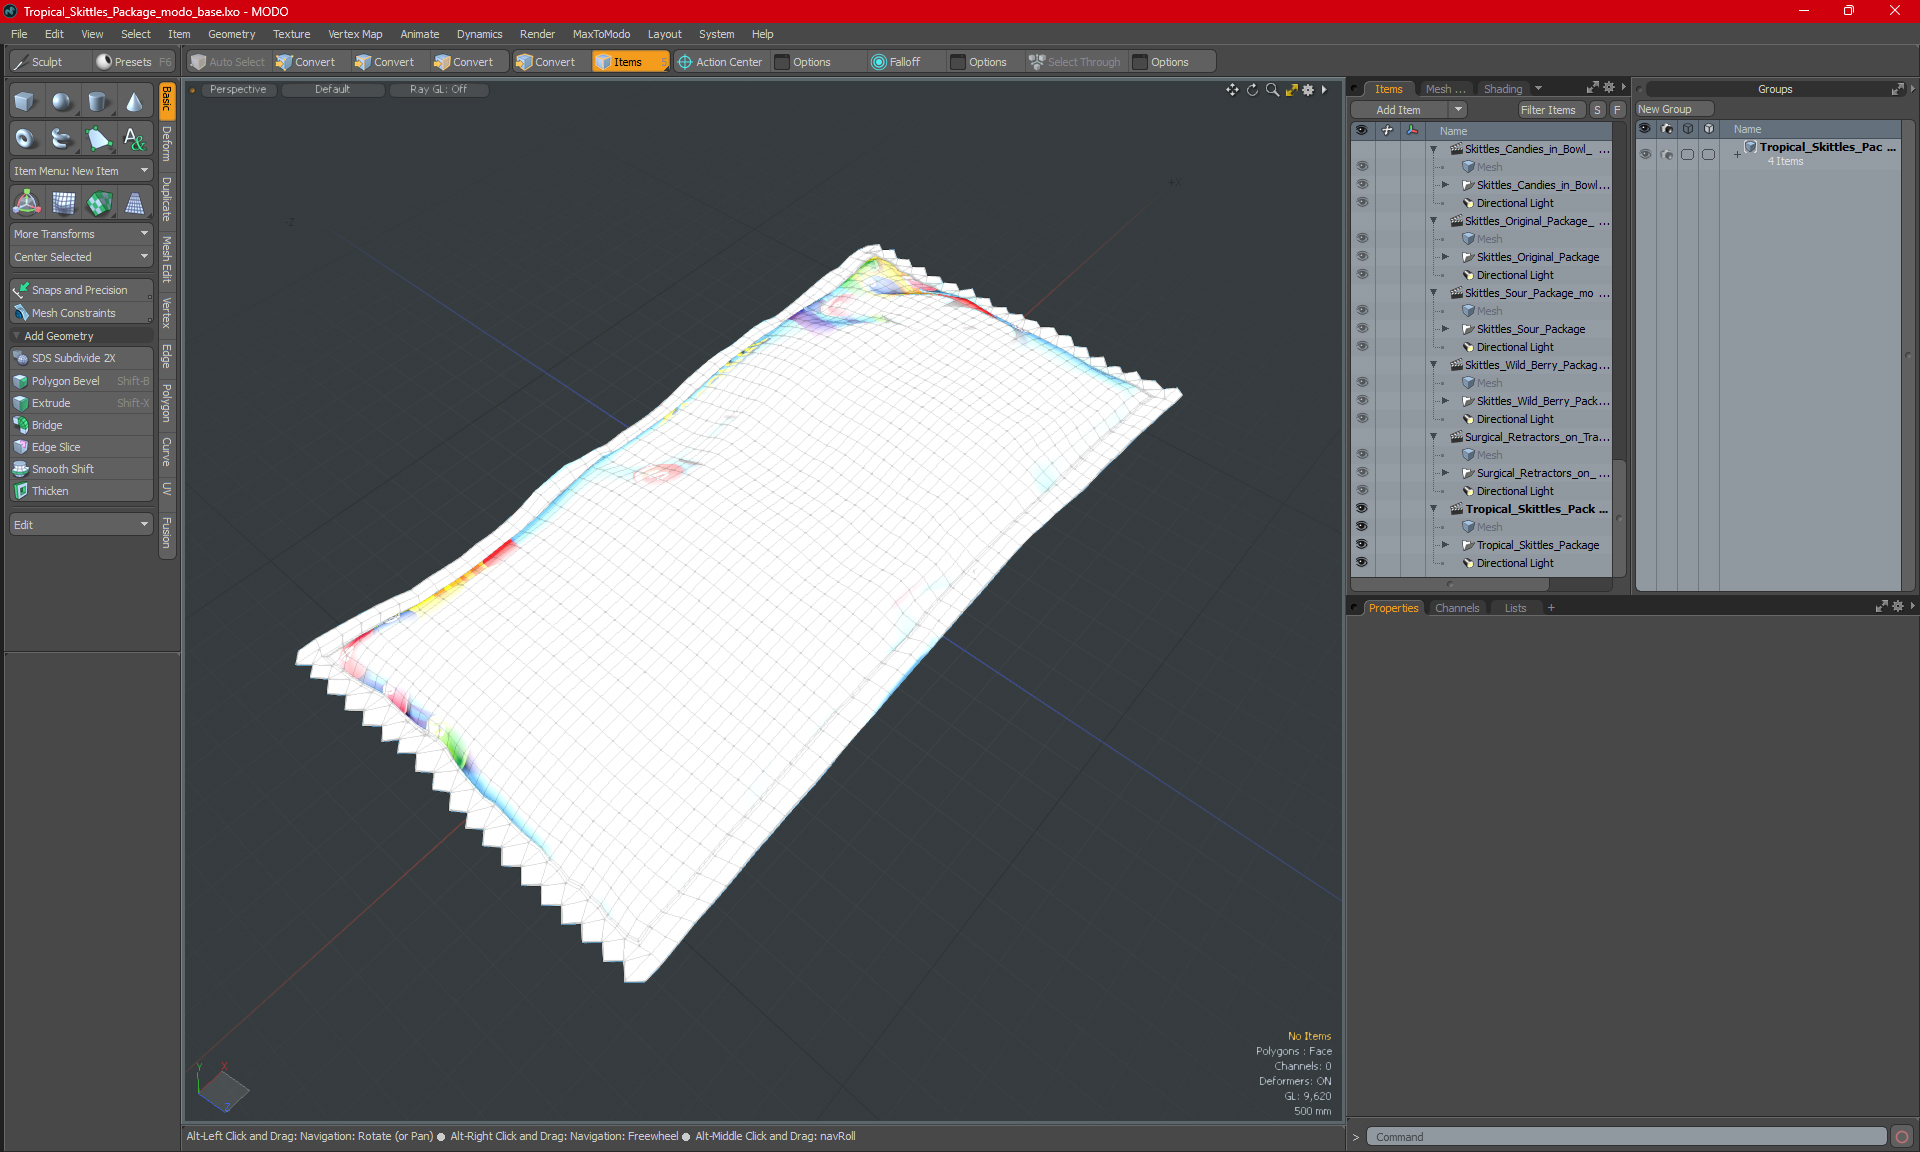
Task: Switch to the Channels tab
Action: pos(1456,608)
